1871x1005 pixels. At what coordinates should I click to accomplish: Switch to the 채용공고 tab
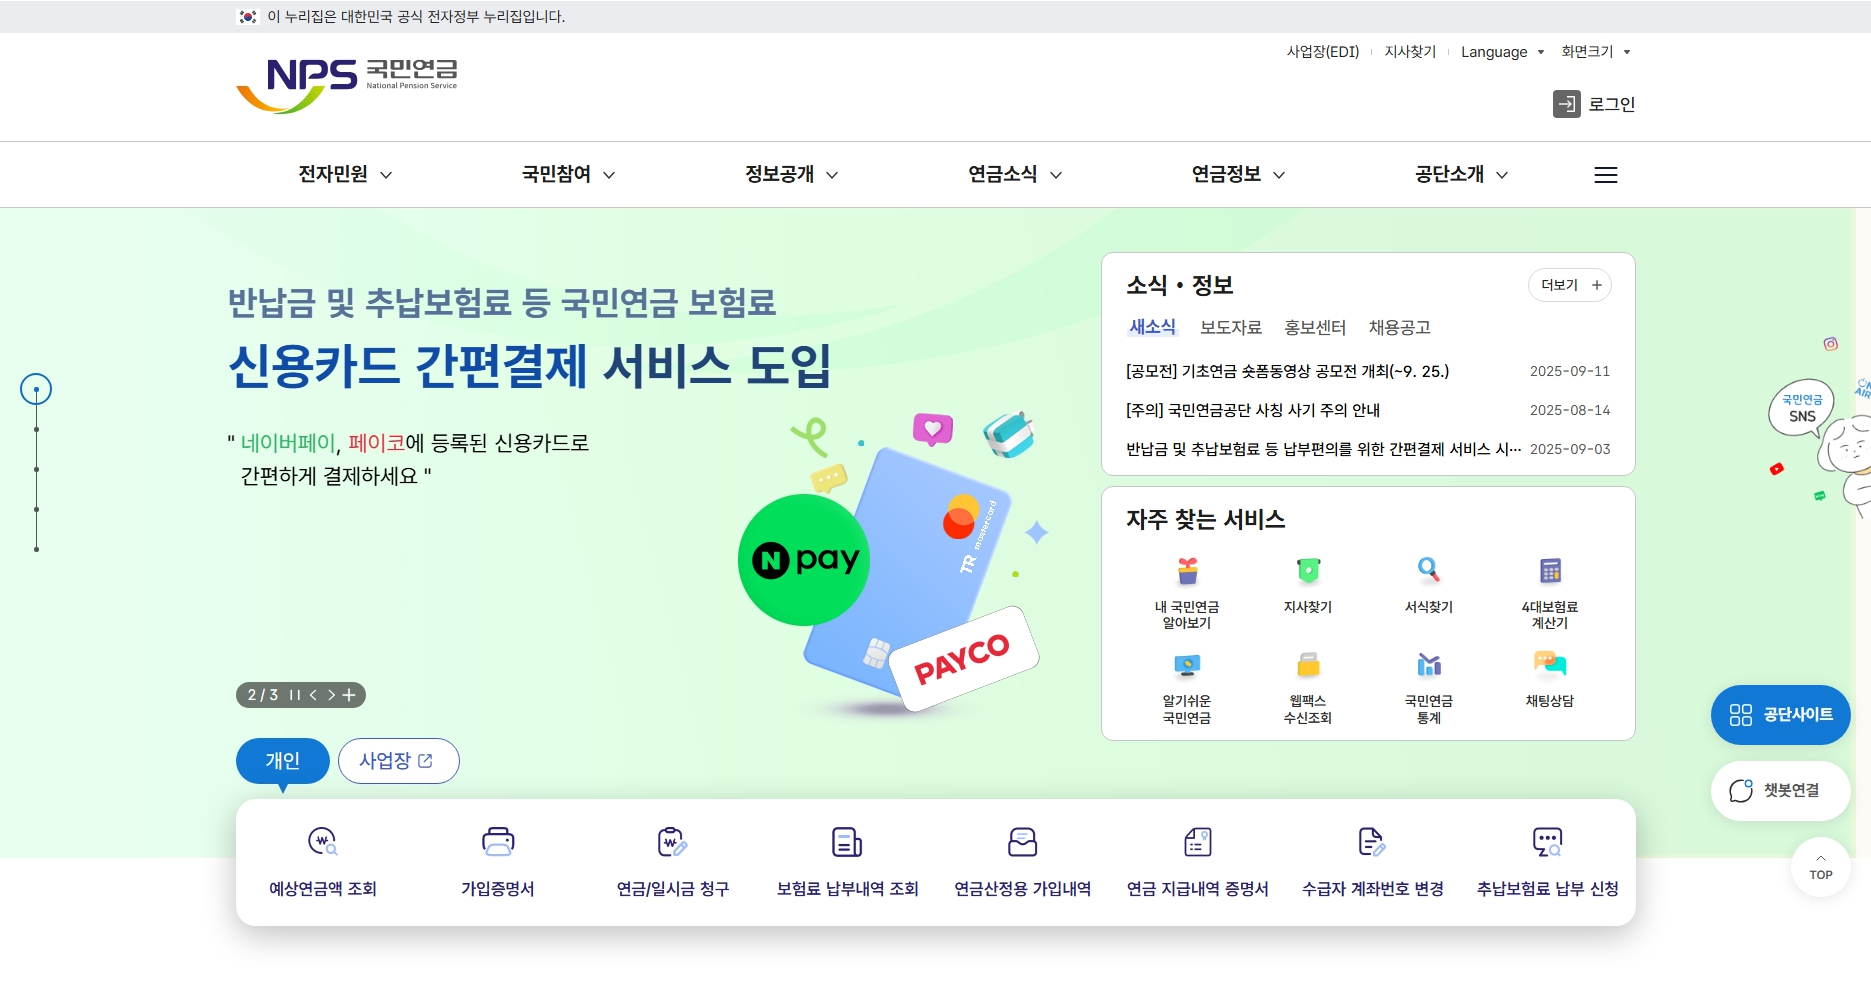[x=1399, y=327]
